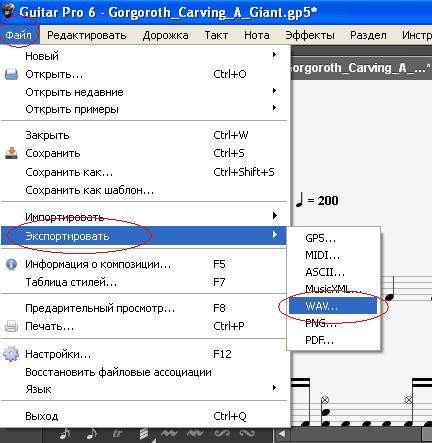This screenshot has width=432, height=443.
Task: Click the blue info icon for Информация о композиции
Action: pos(11,264)
